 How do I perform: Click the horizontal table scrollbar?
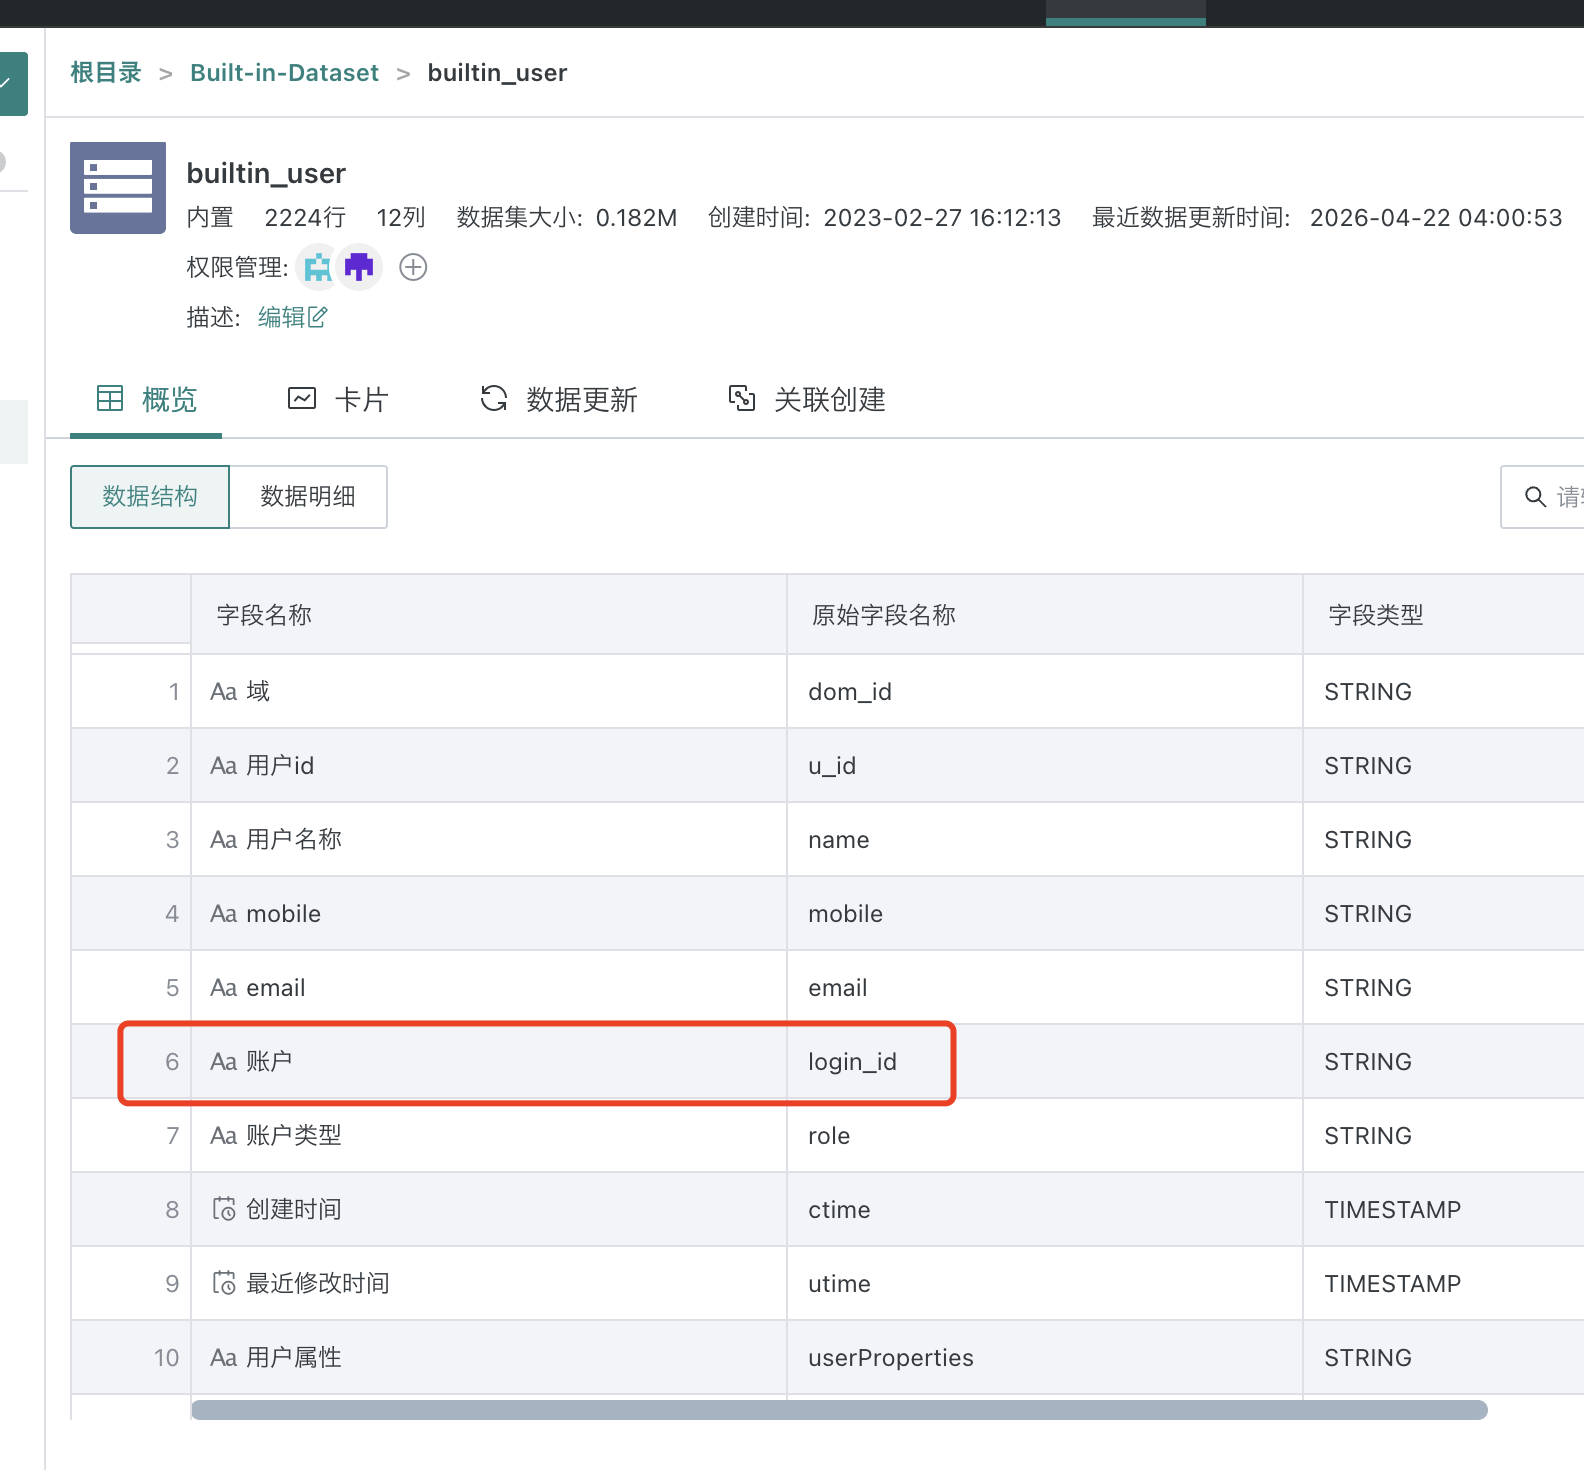(x=839, y=1410)
